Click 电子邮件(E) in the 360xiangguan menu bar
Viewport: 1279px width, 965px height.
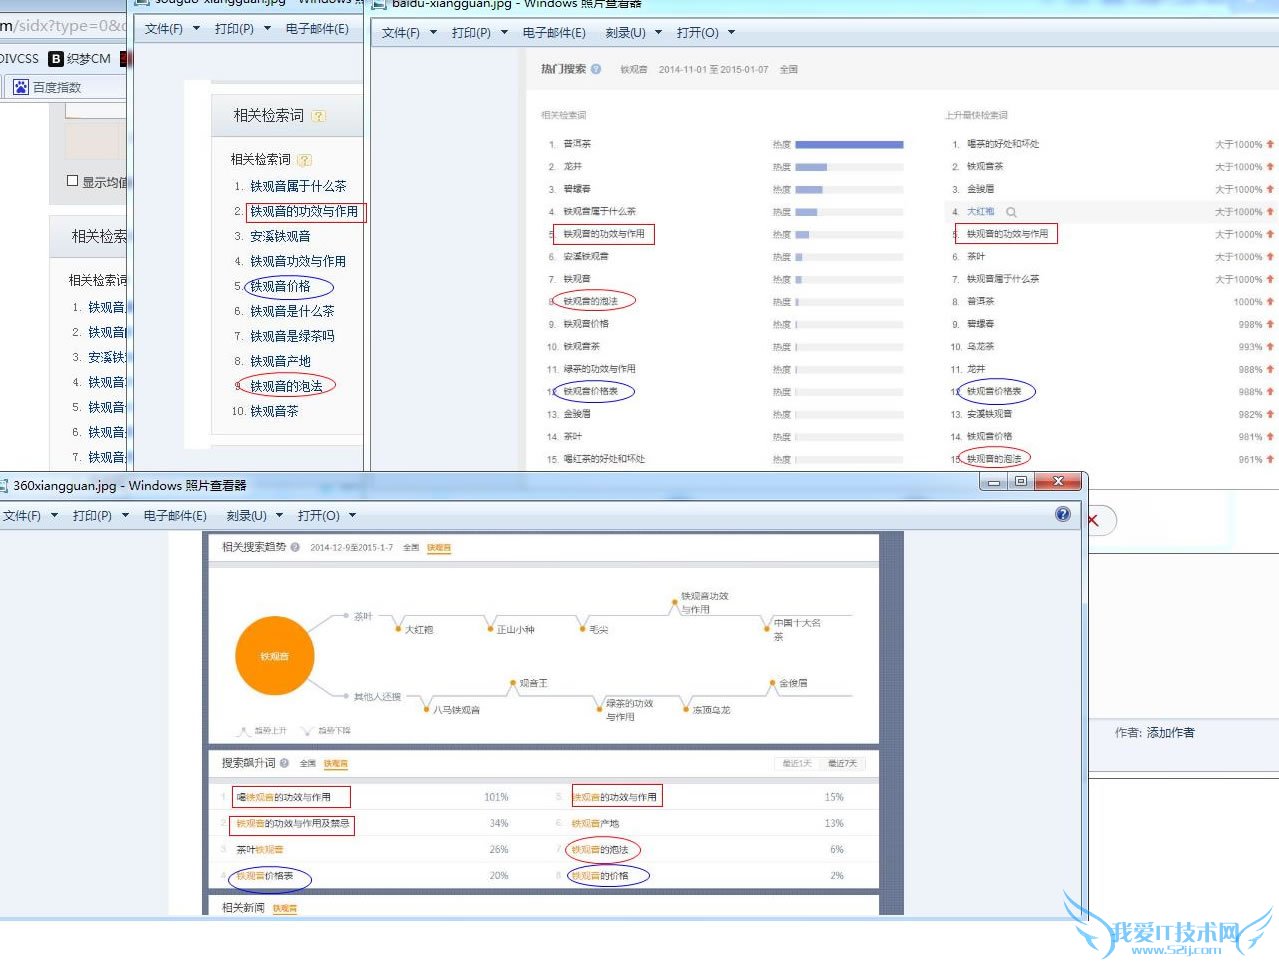(175, 516)
